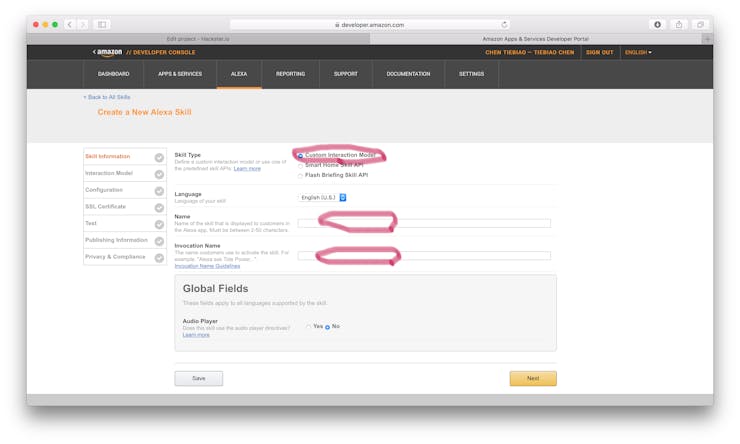Open the ENGLISH language menu in header
This screenshot has width=740, height=444.
(638, 52)
